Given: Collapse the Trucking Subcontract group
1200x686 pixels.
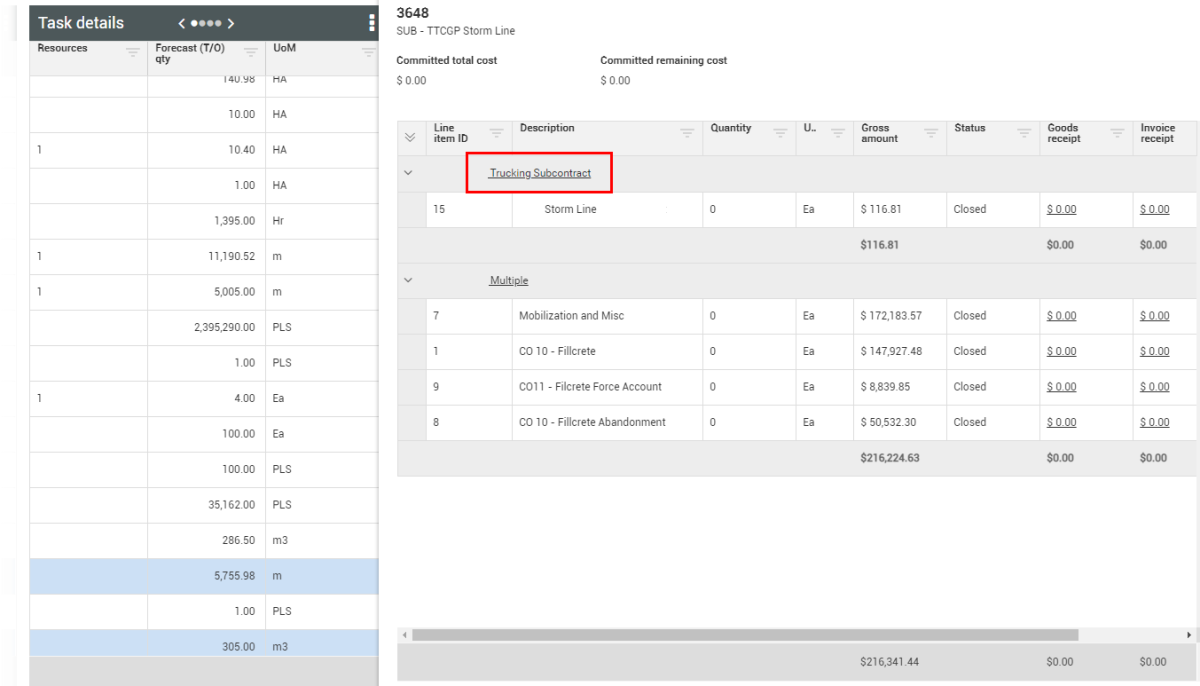Looking at the screenshot, I should (408, 173).
